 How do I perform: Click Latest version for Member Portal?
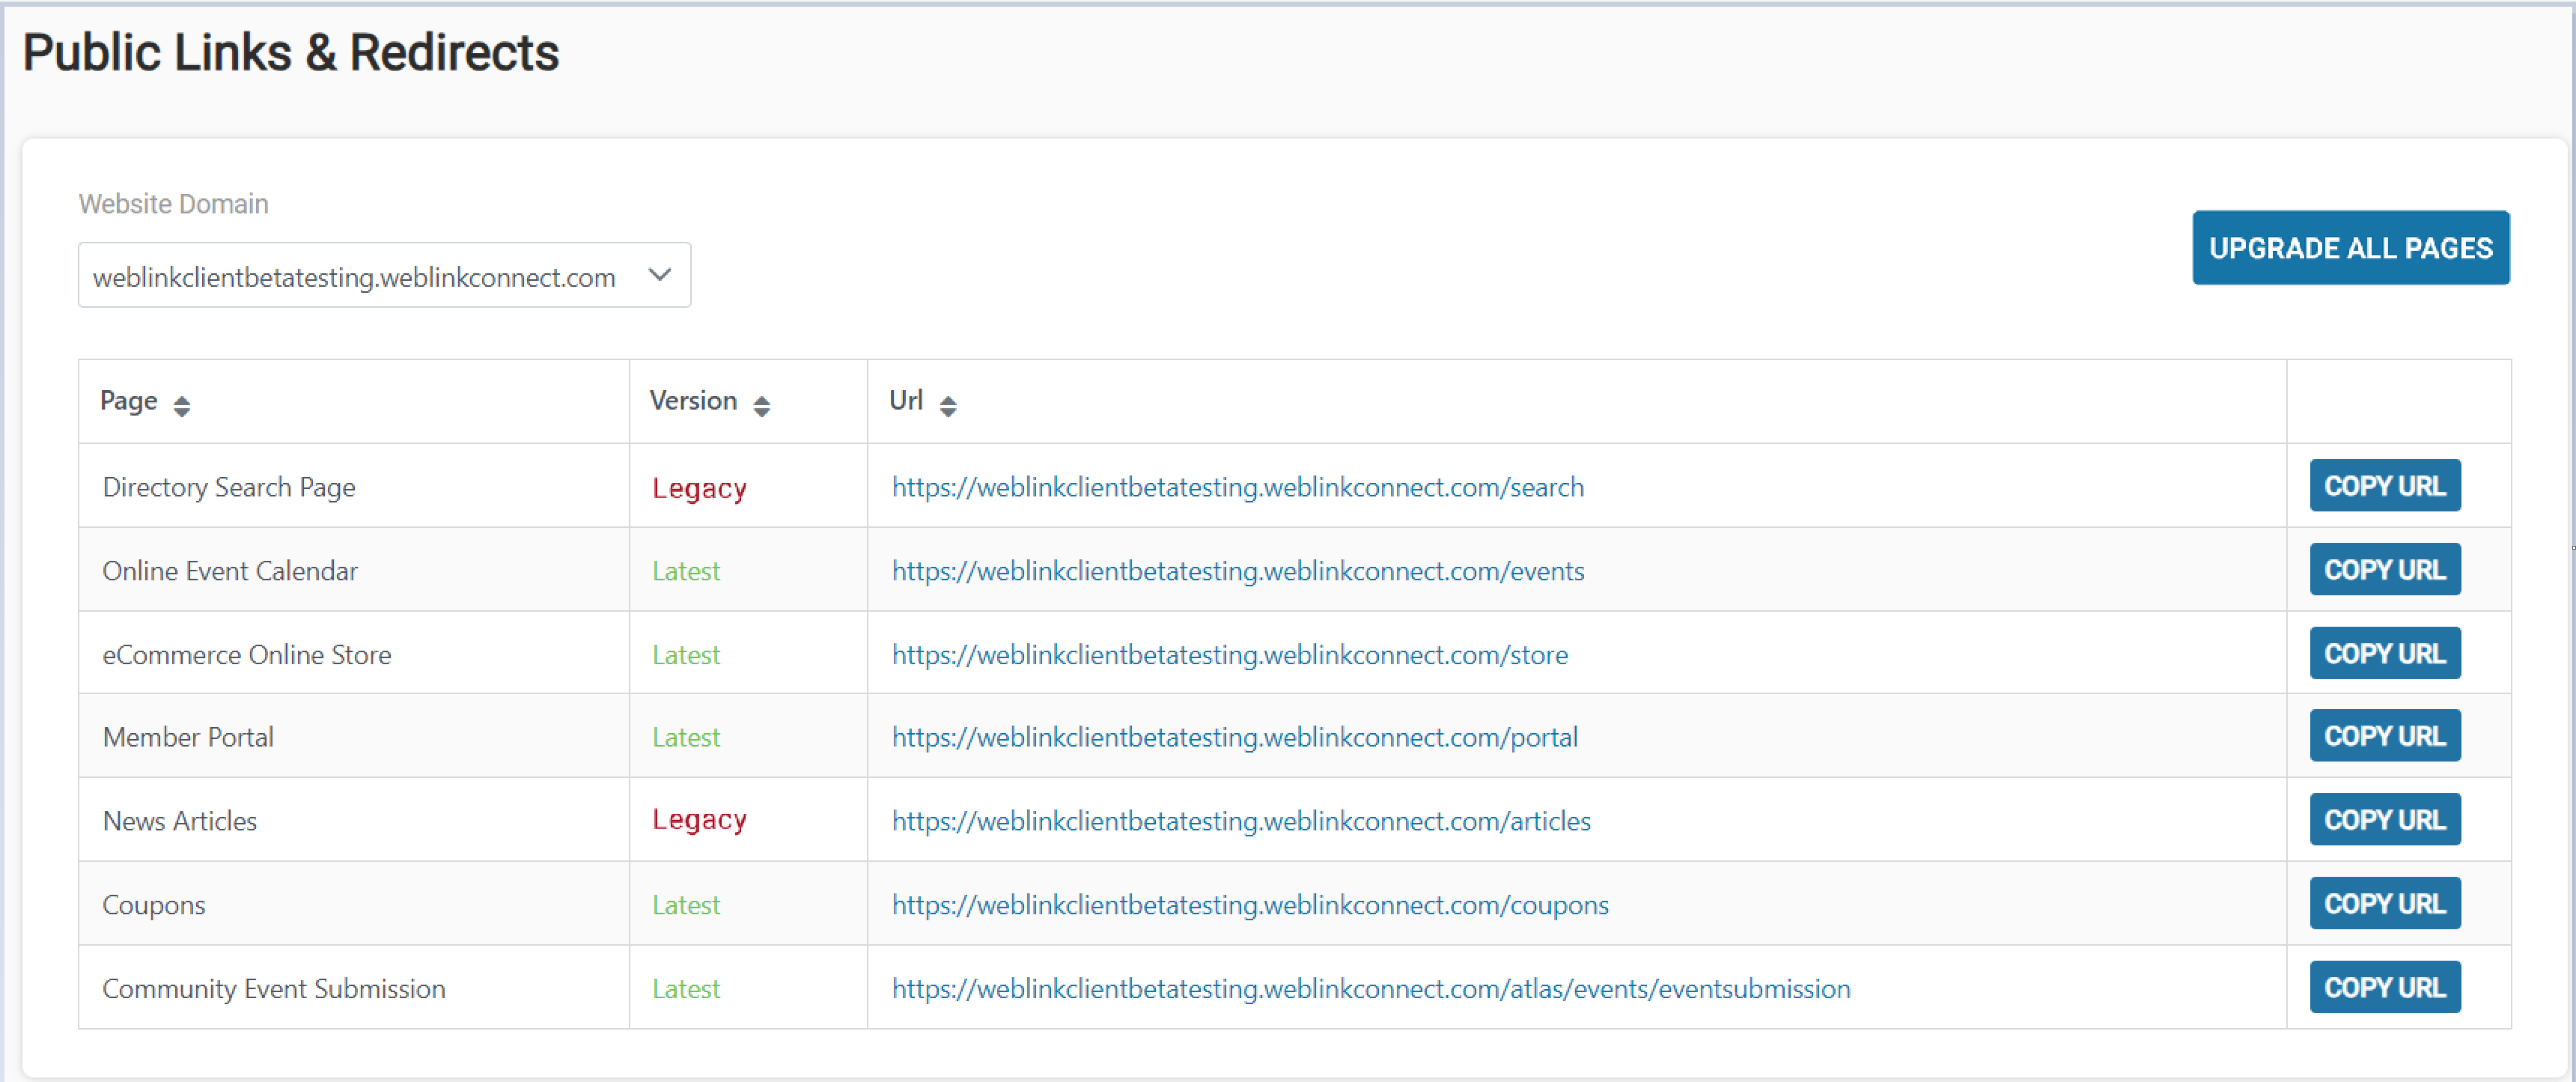click(x=686, y=737)
